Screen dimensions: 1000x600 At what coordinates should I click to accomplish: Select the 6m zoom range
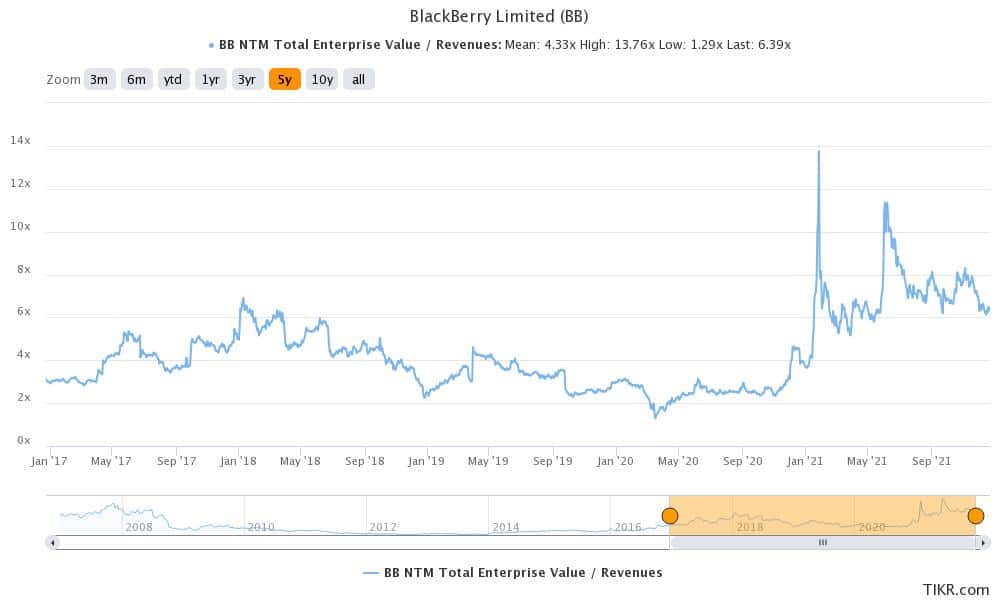click(x=136, y=80)
